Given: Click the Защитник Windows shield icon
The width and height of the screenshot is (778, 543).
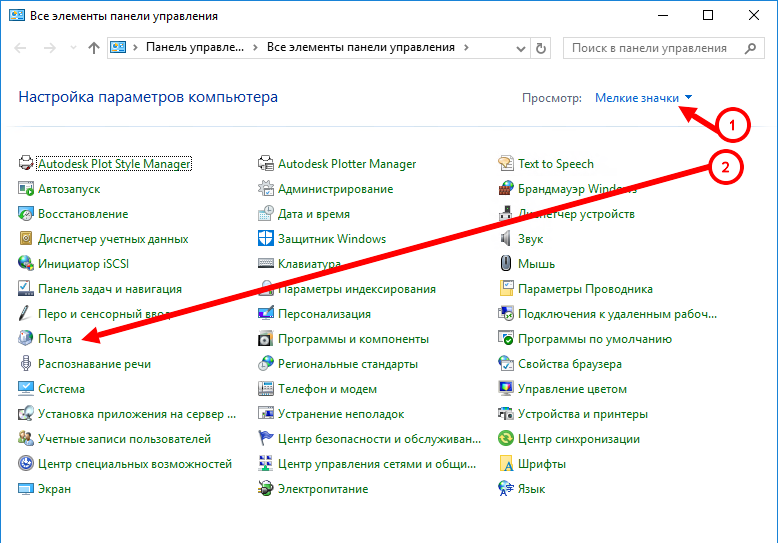Looking at the screenshot, I should pyautogui.click(x=267, y=239).
